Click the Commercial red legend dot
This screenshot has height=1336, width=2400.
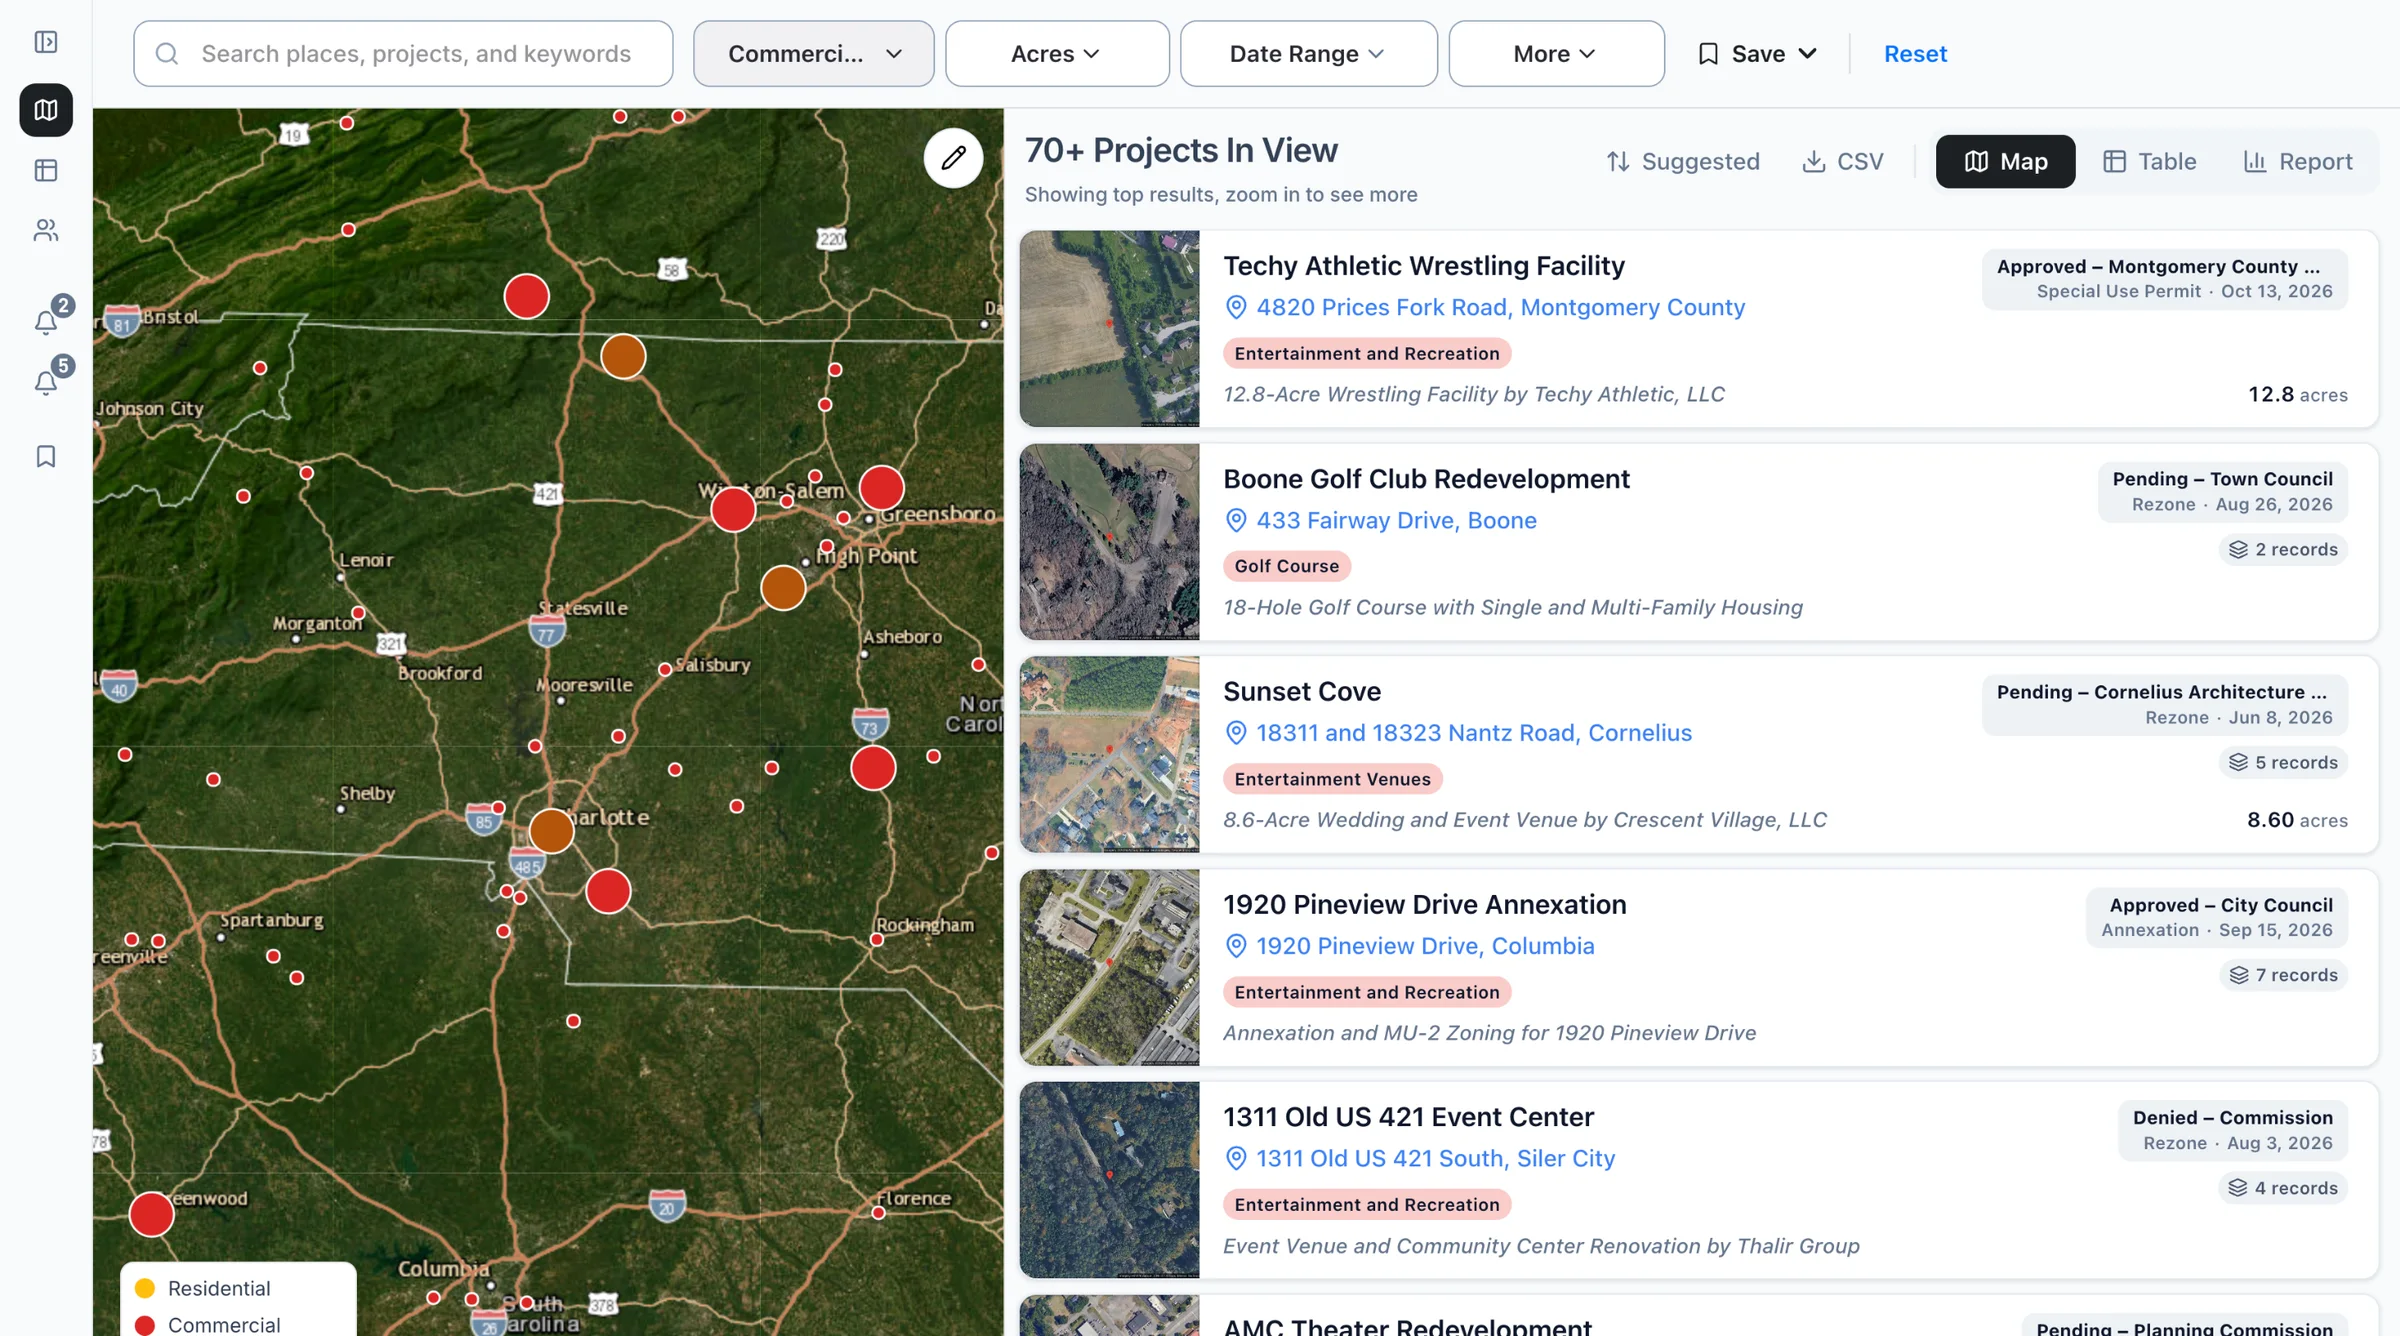tap(145, 1324)
